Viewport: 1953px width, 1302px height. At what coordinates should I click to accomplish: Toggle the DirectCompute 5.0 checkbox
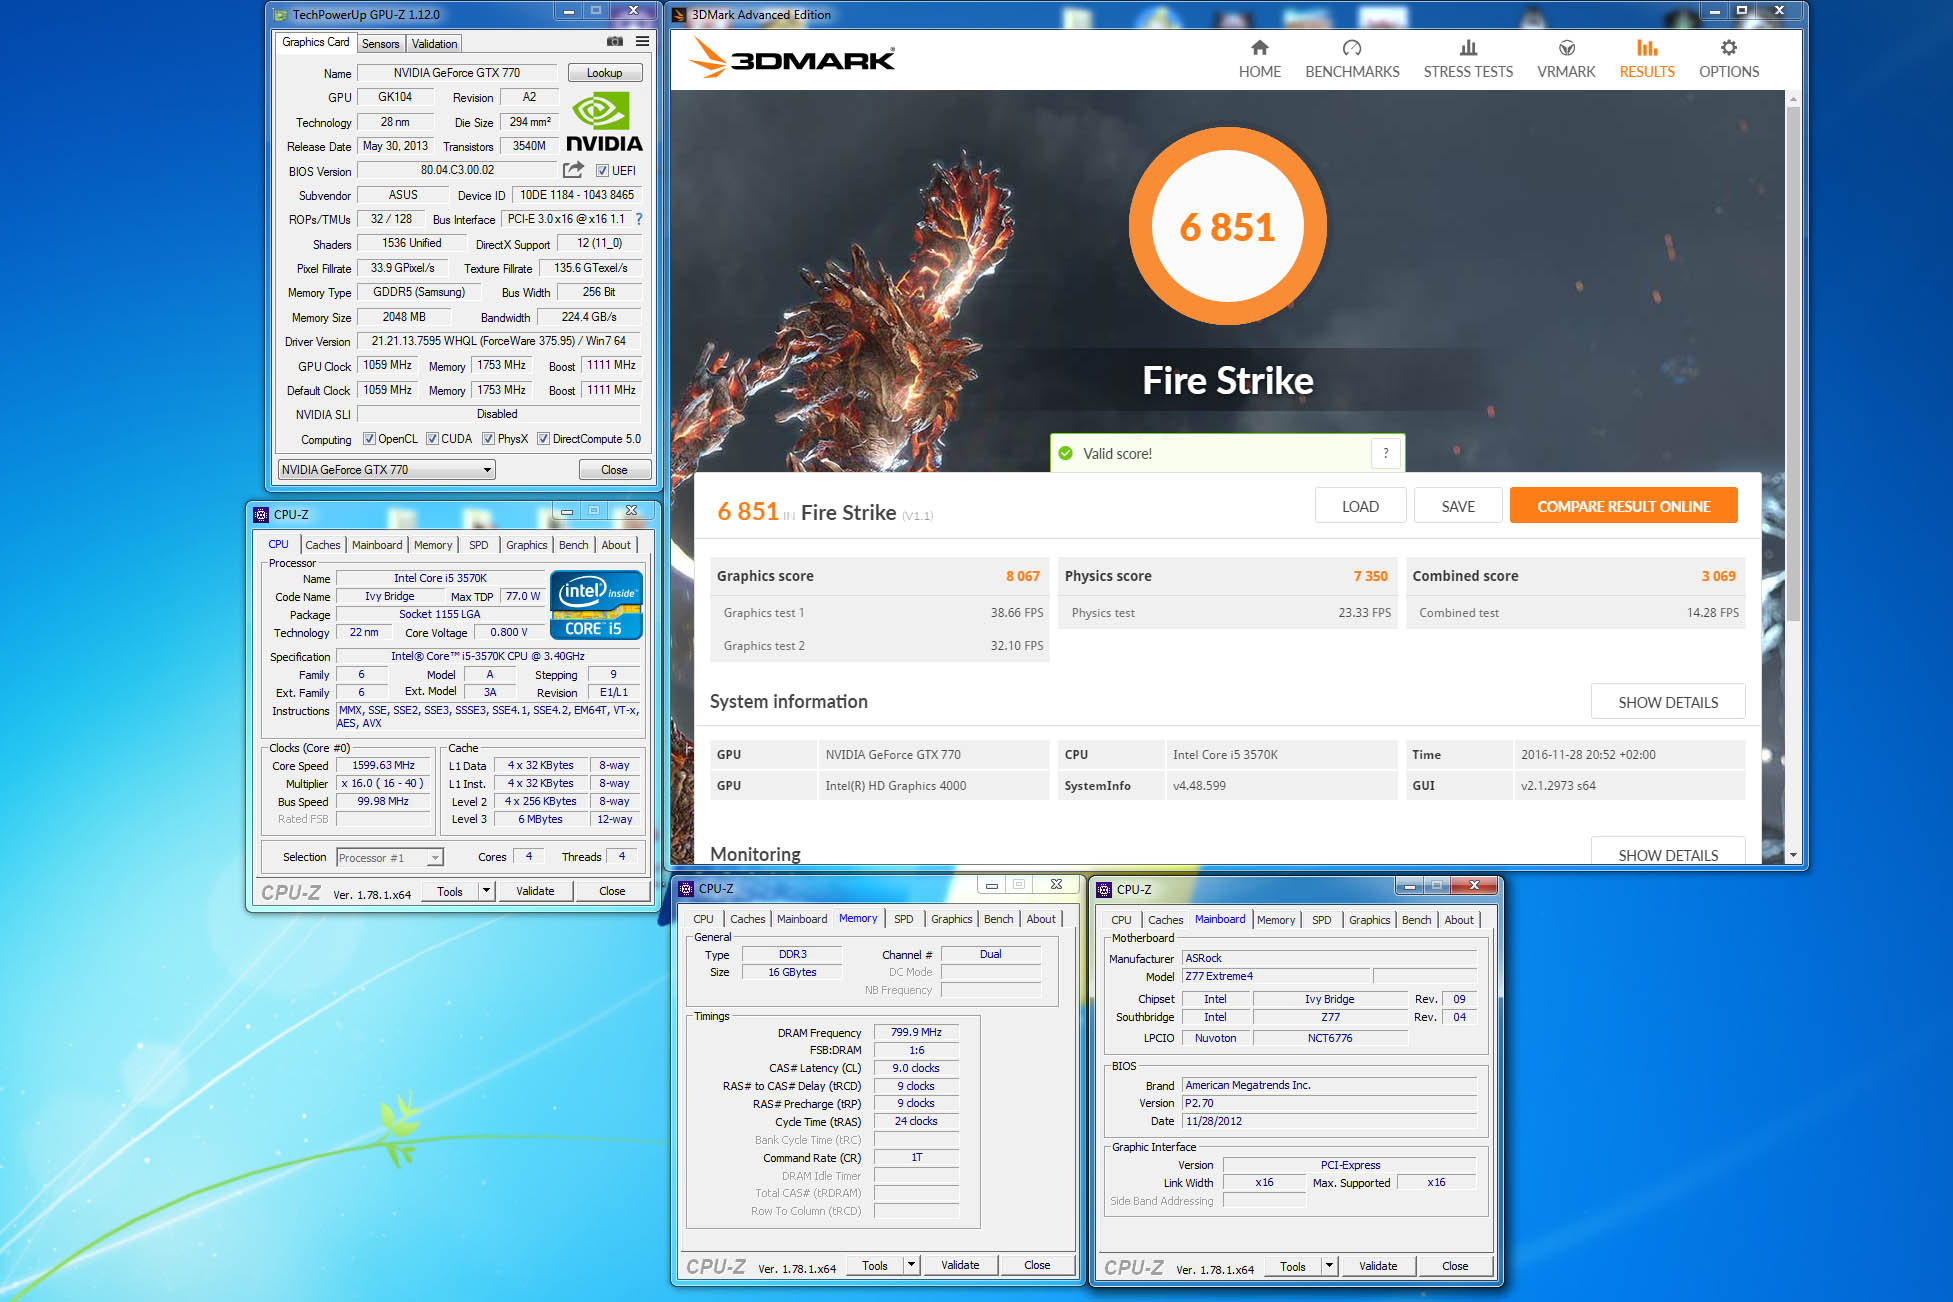pos(543,439)
